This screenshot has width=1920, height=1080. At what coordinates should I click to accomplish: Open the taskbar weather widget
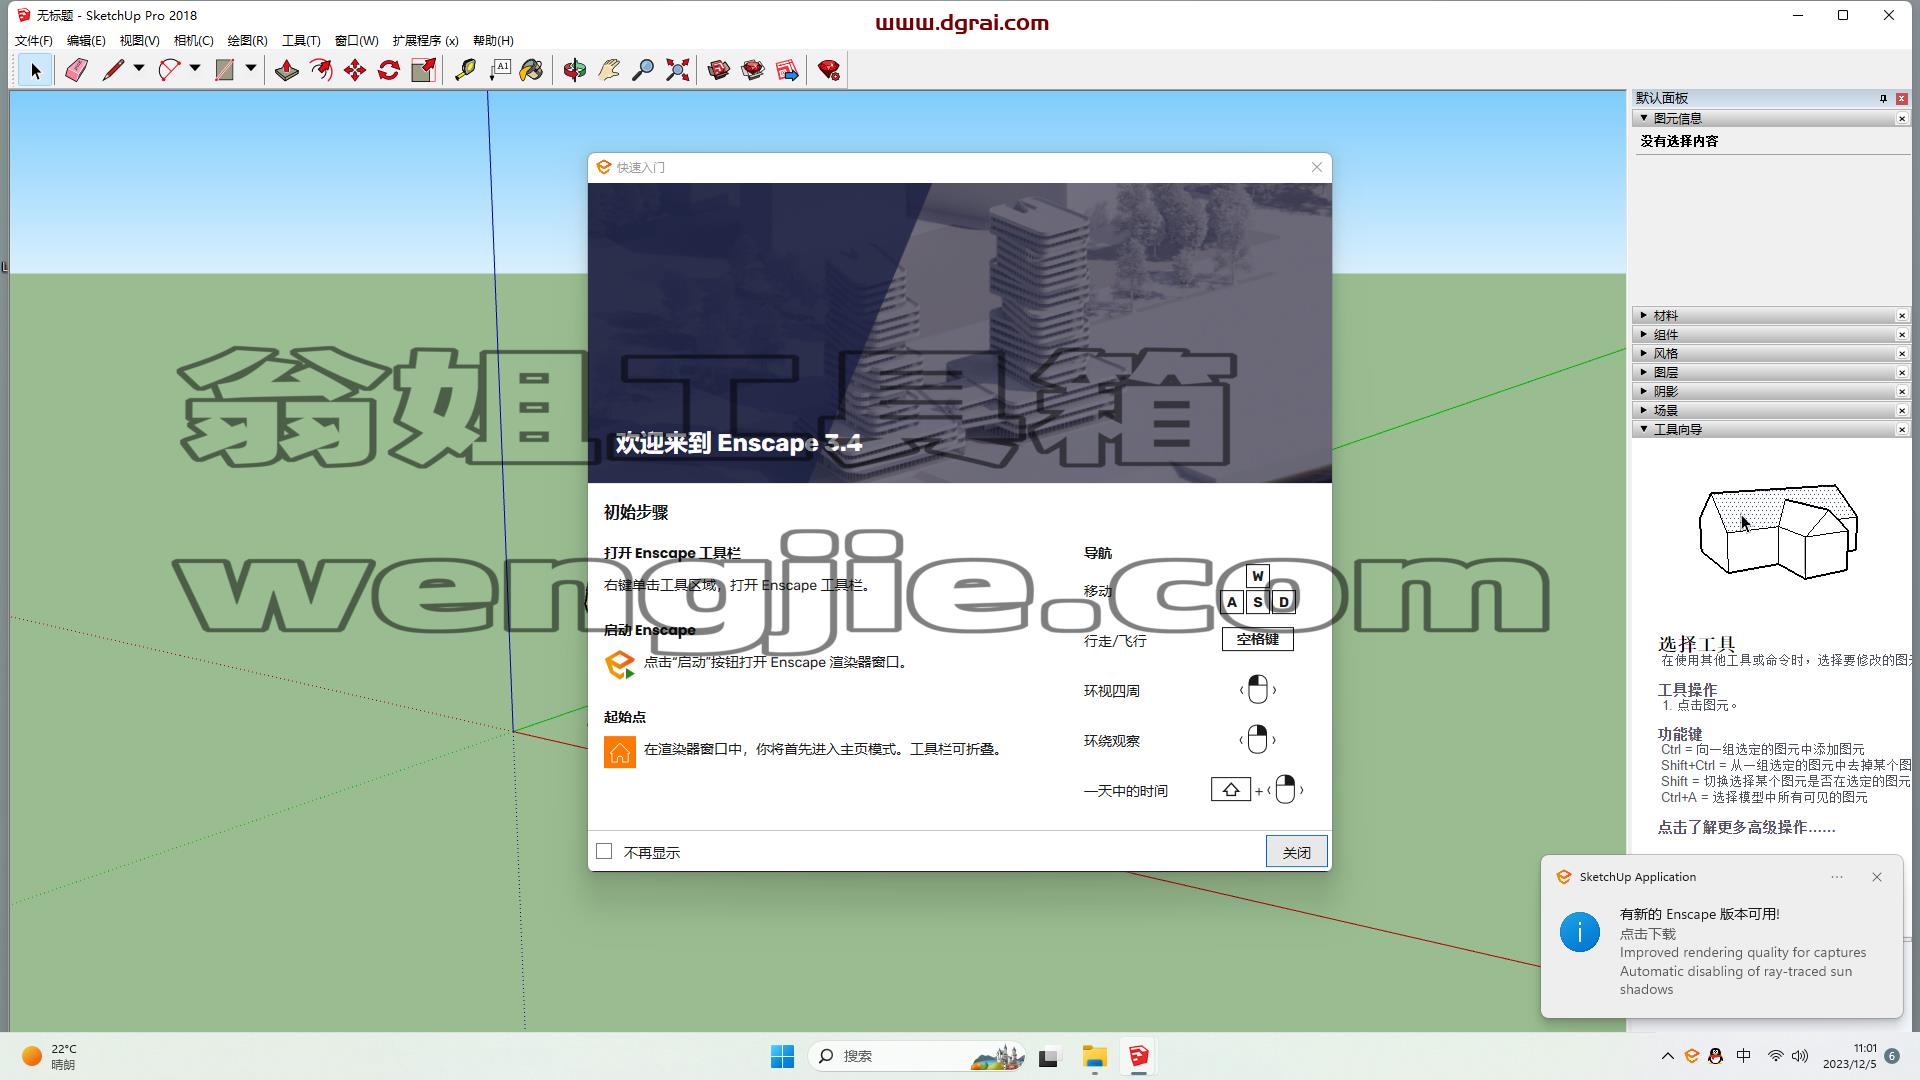click(50, 1056)
